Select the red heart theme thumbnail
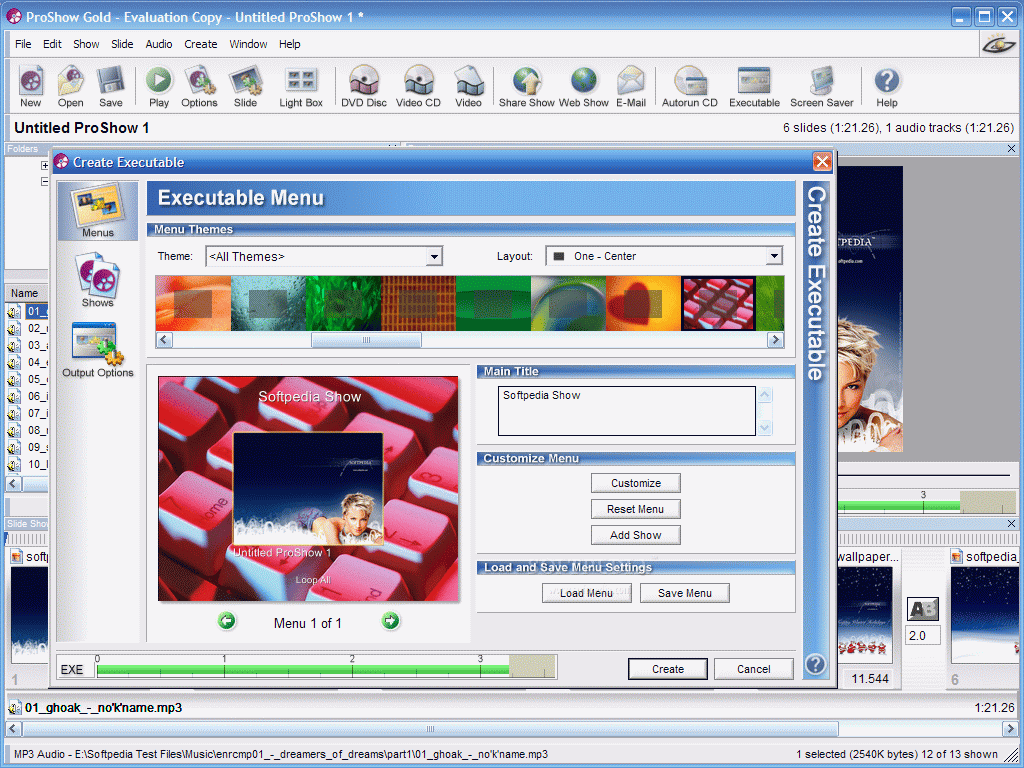1024x768 pixels. pos(643,304)
